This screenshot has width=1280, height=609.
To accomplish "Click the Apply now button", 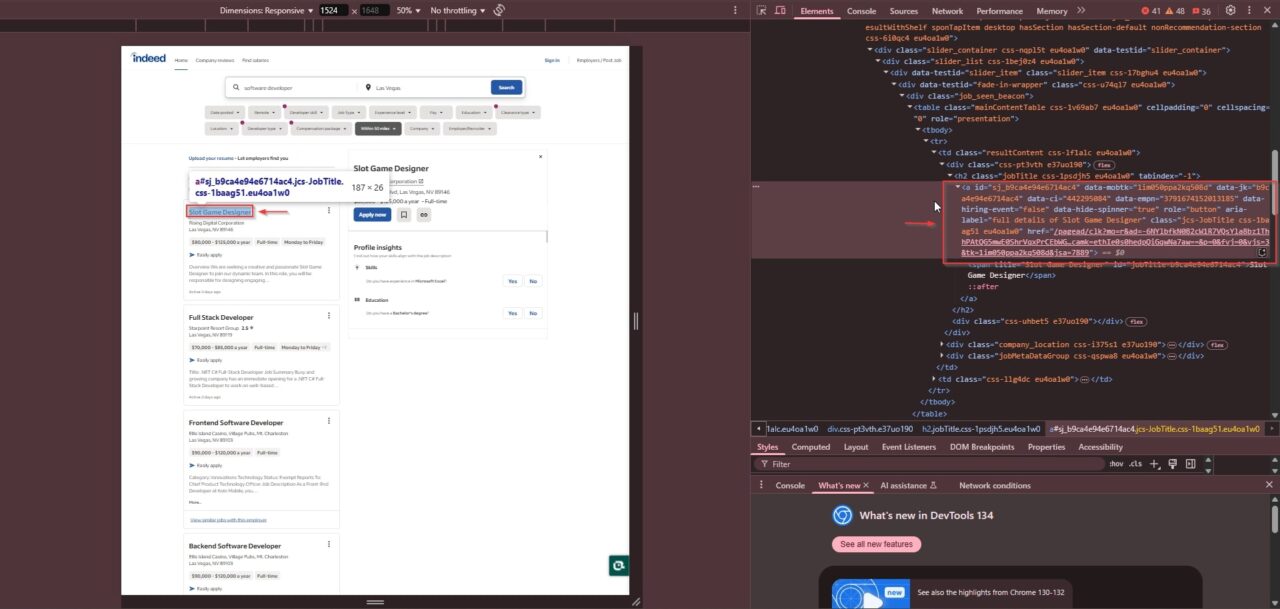I will (372, 214).
